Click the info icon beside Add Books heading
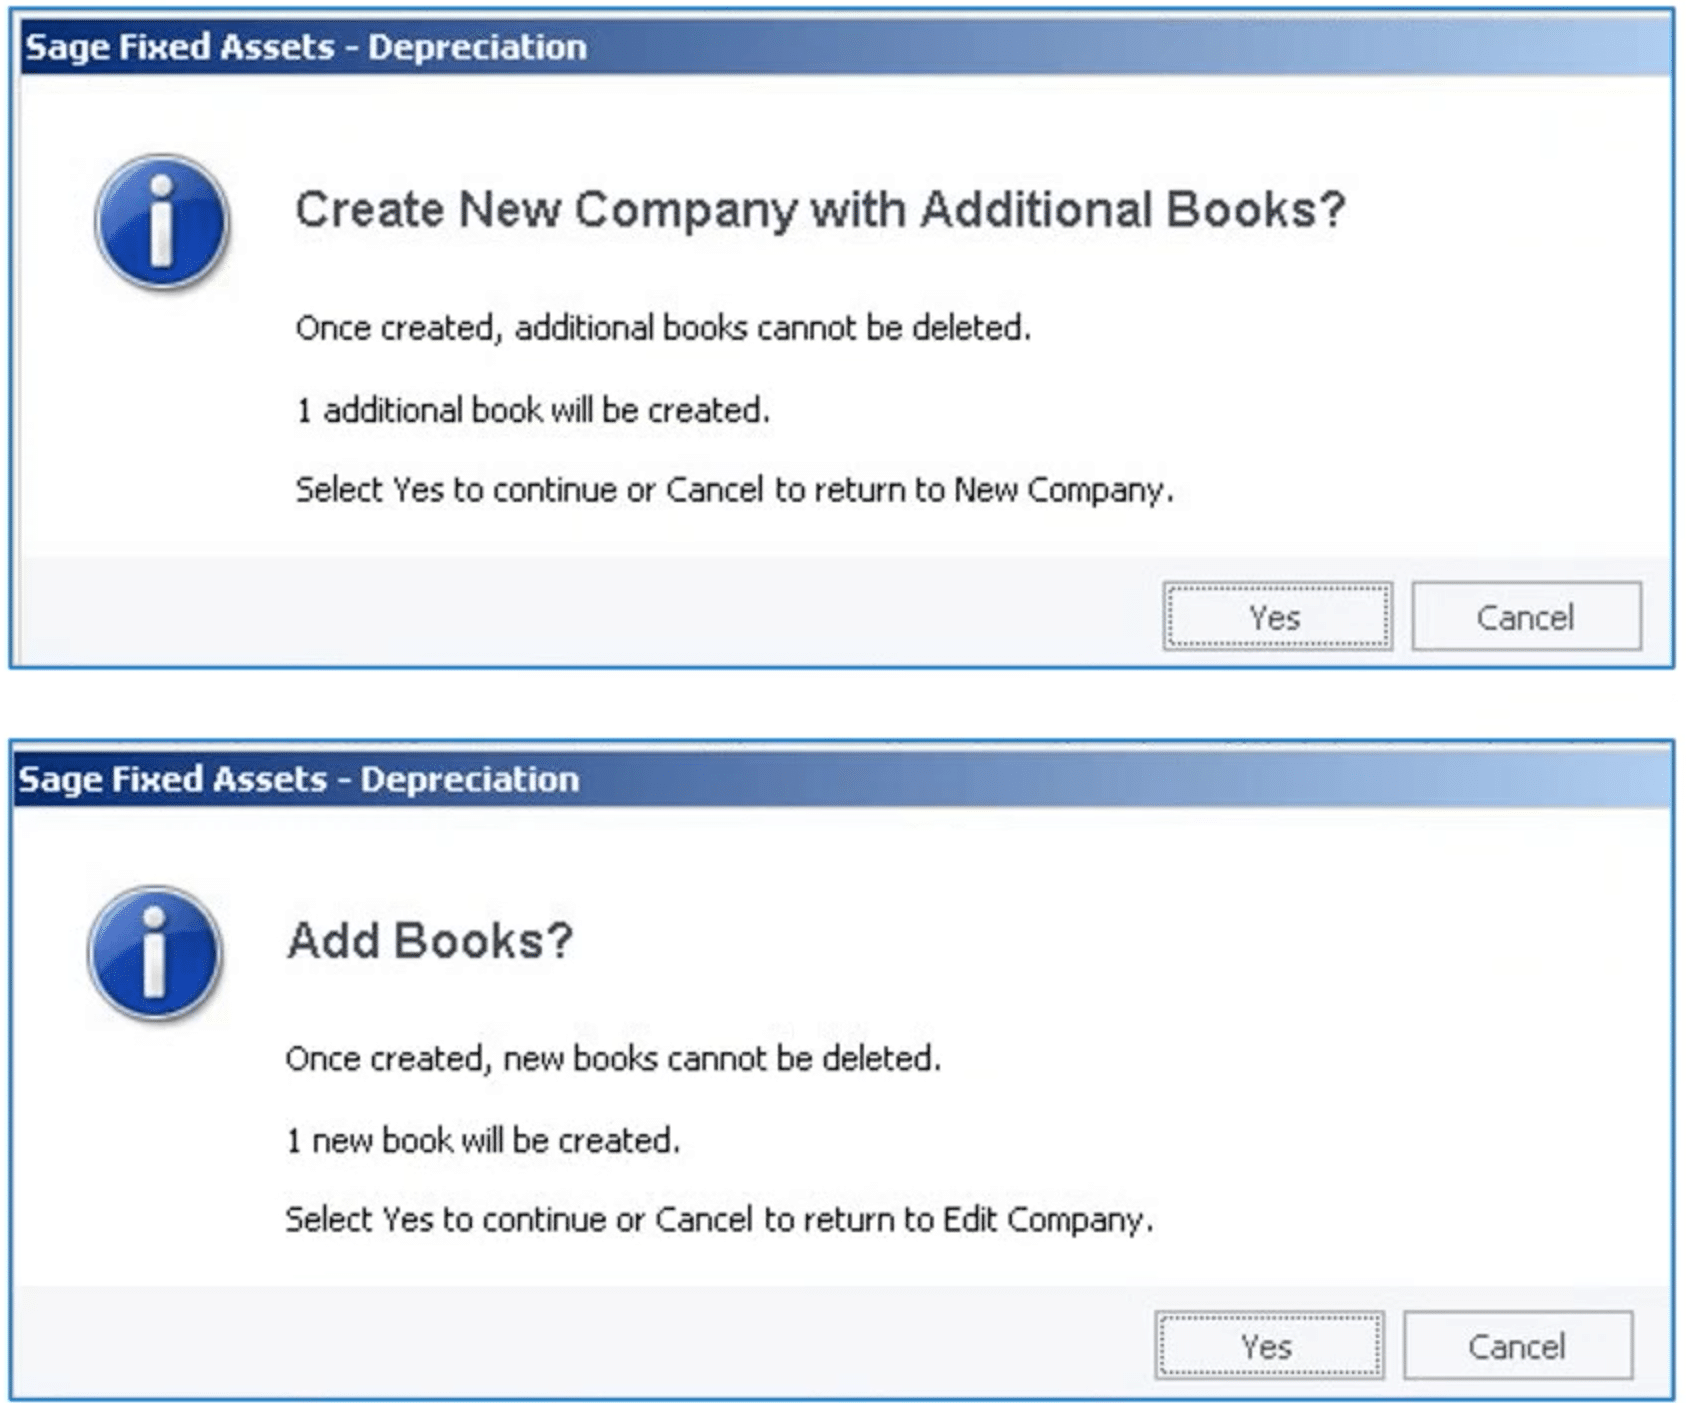1686x1403 pixels. 154,953
